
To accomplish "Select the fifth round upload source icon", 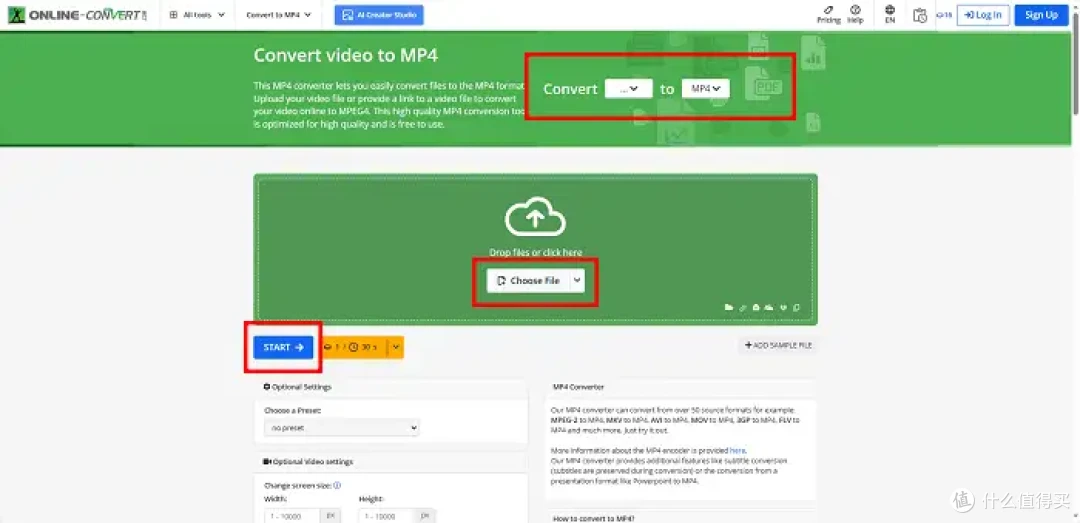I will 783,308.
